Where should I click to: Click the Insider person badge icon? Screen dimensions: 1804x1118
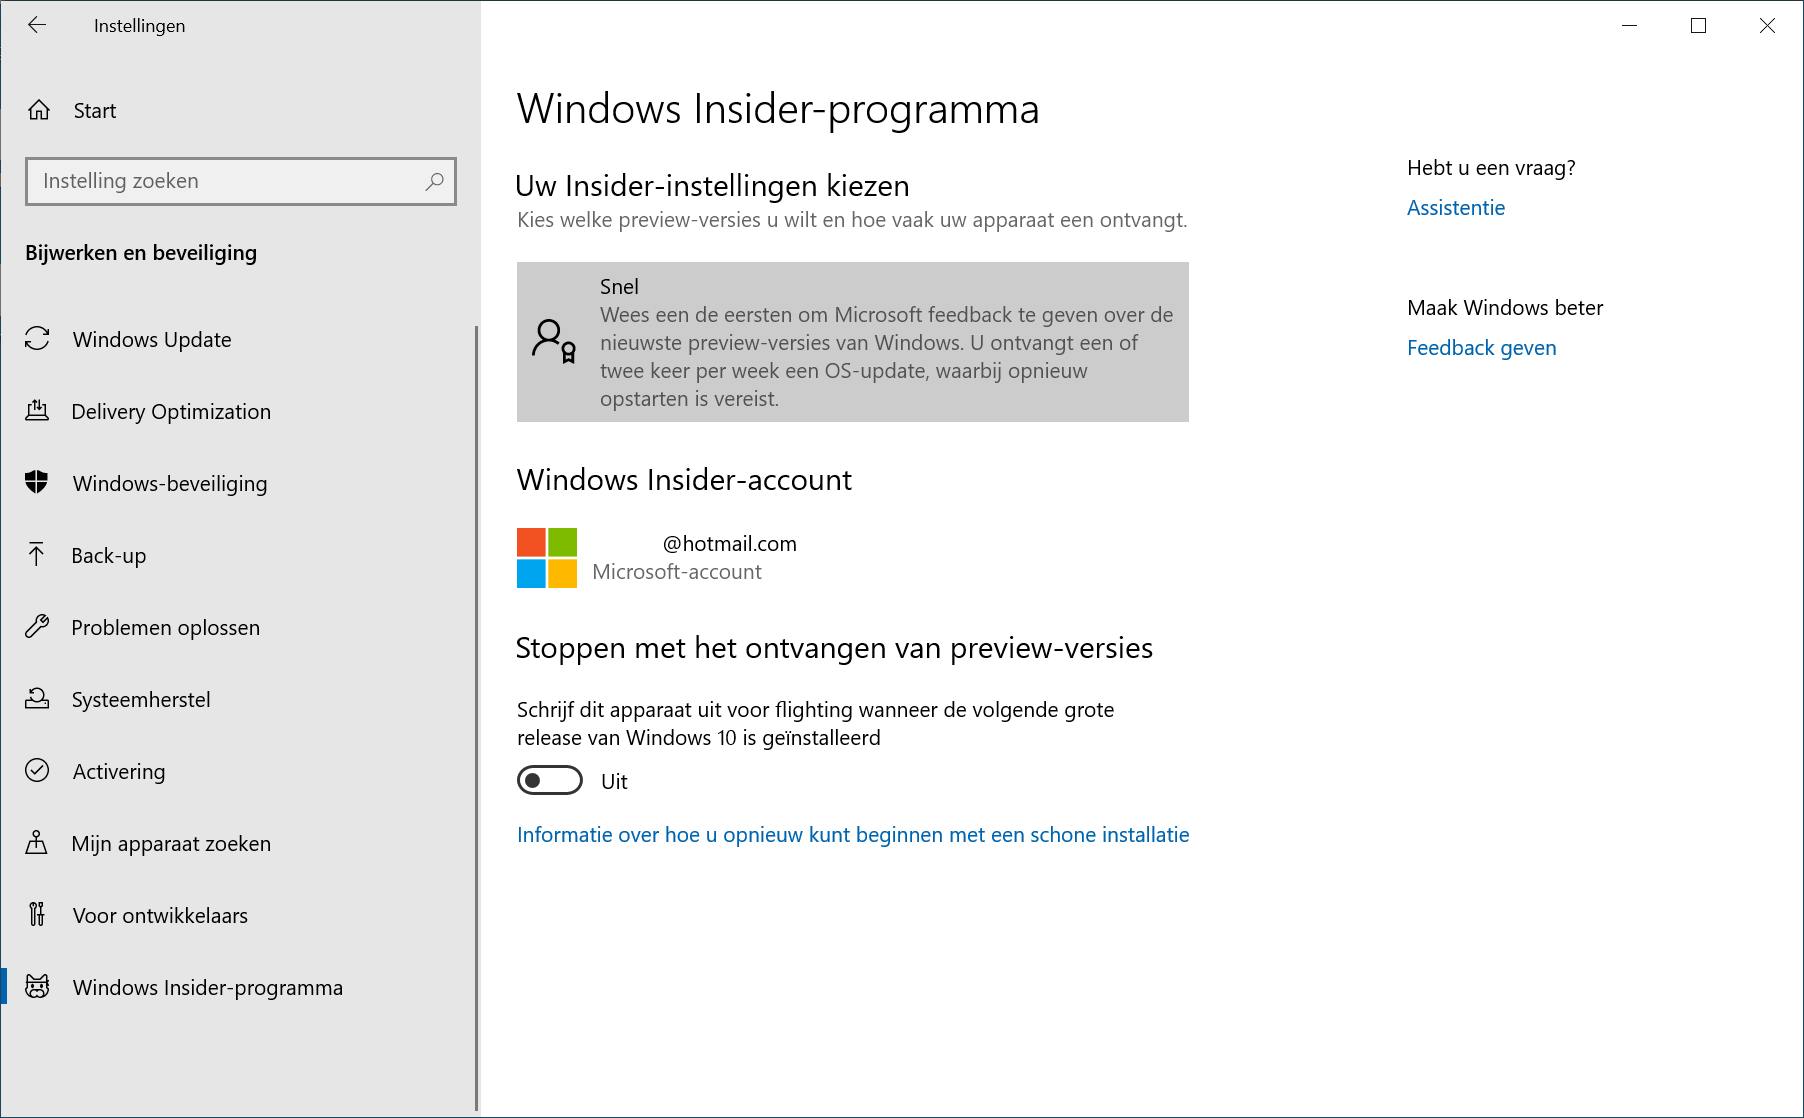(554, 341)
